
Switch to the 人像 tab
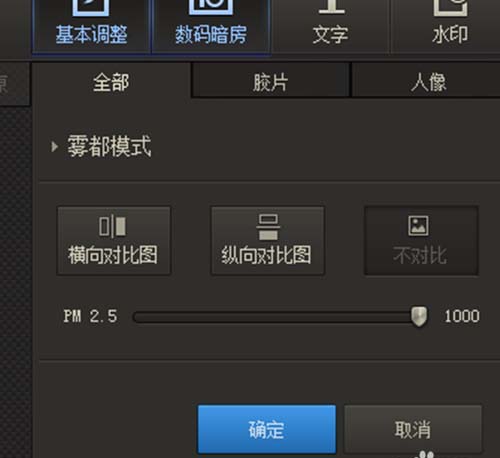[428, 81]
